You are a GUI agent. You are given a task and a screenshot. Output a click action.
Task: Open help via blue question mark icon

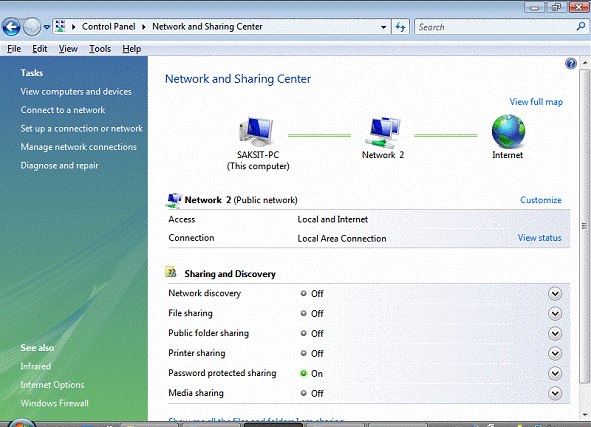pyautogui.click(x=571, y=64)
